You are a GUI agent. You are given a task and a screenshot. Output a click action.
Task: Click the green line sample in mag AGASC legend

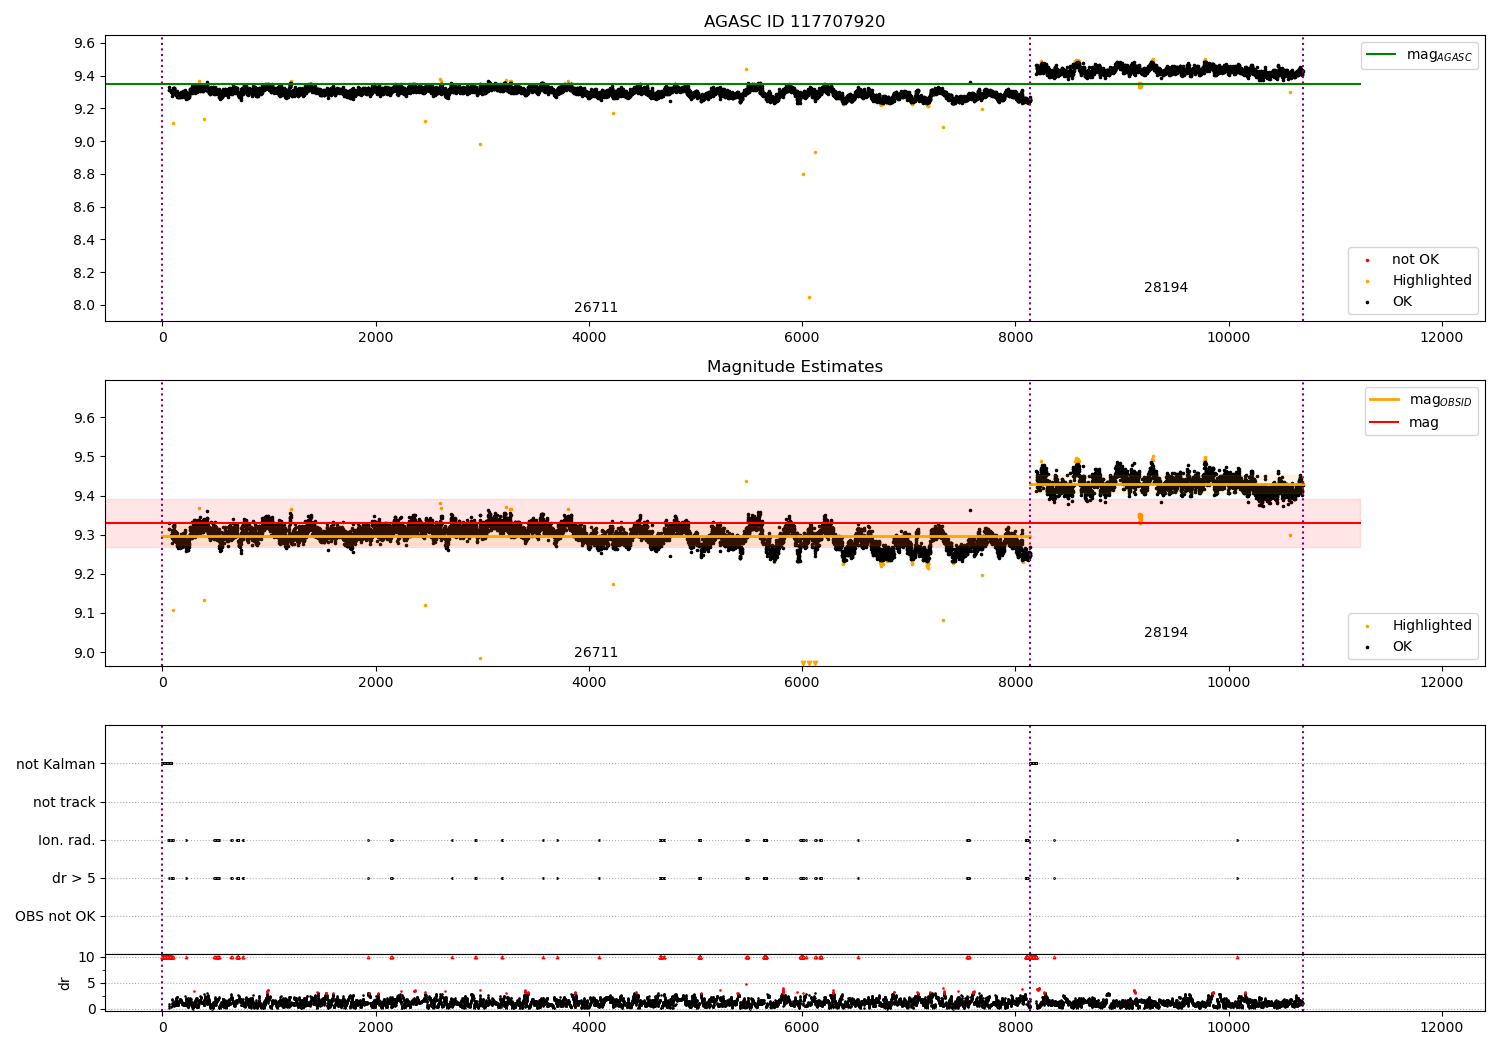point(1381,55)
